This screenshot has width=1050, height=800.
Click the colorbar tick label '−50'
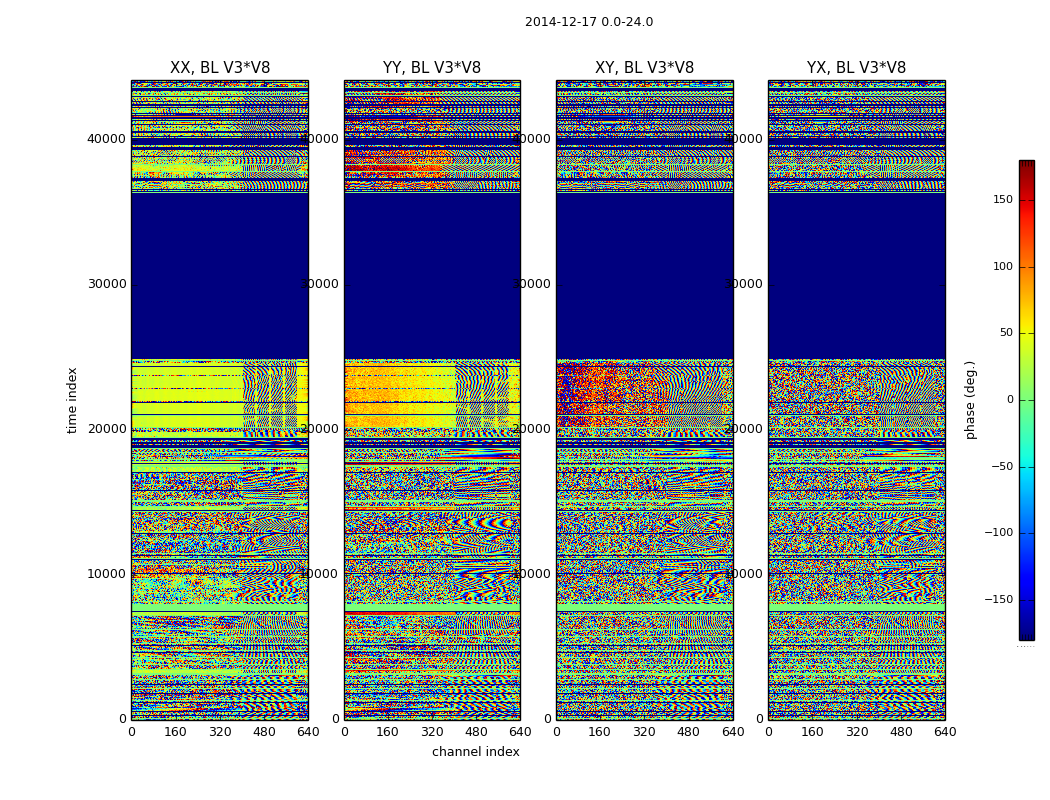(x=1002, y=467)
